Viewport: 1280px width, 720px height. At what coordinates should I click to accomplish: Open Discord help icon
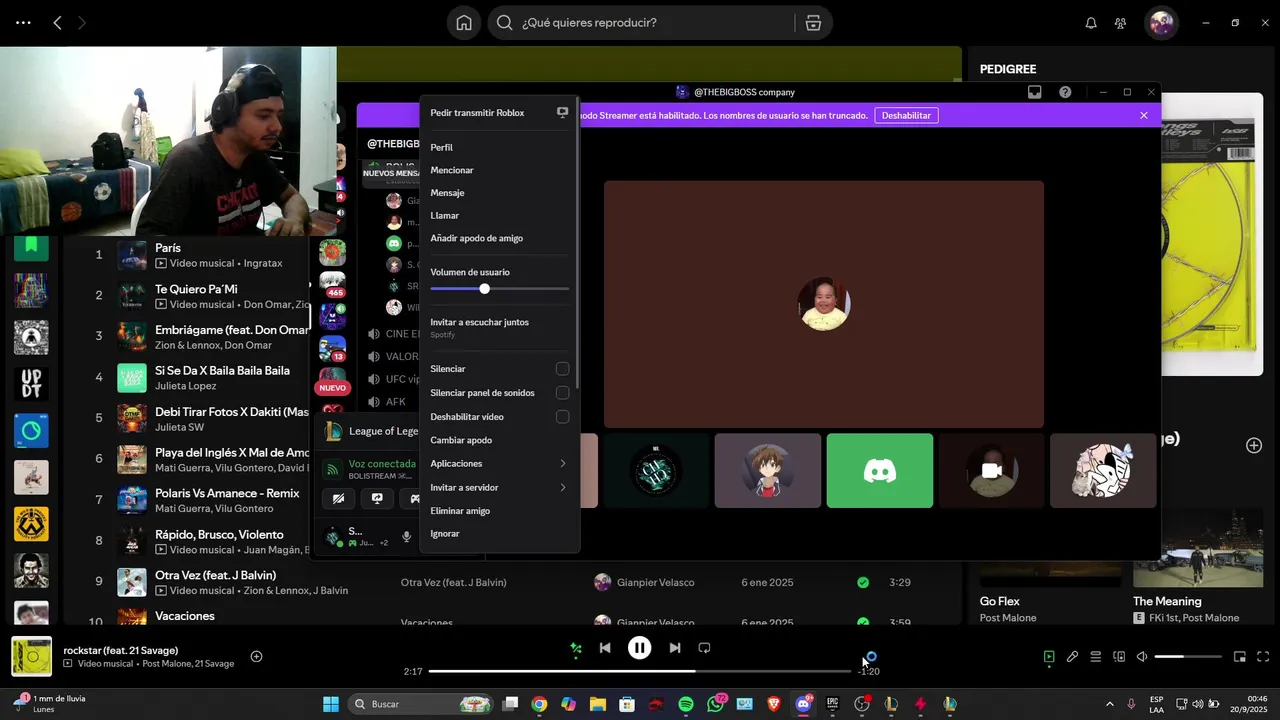click(1065, 92)
